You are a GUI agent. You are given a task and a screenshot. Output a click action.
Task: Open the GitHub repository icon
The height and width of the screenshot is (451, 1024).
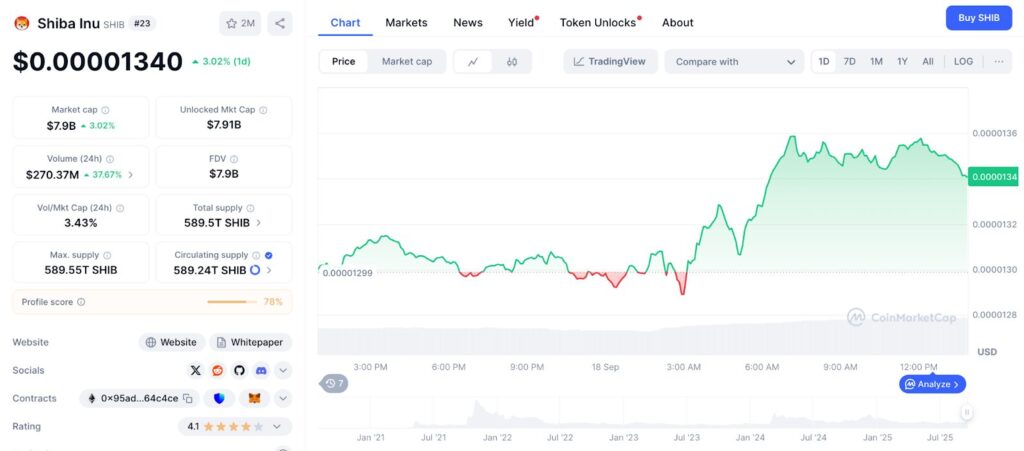(240, 370)
